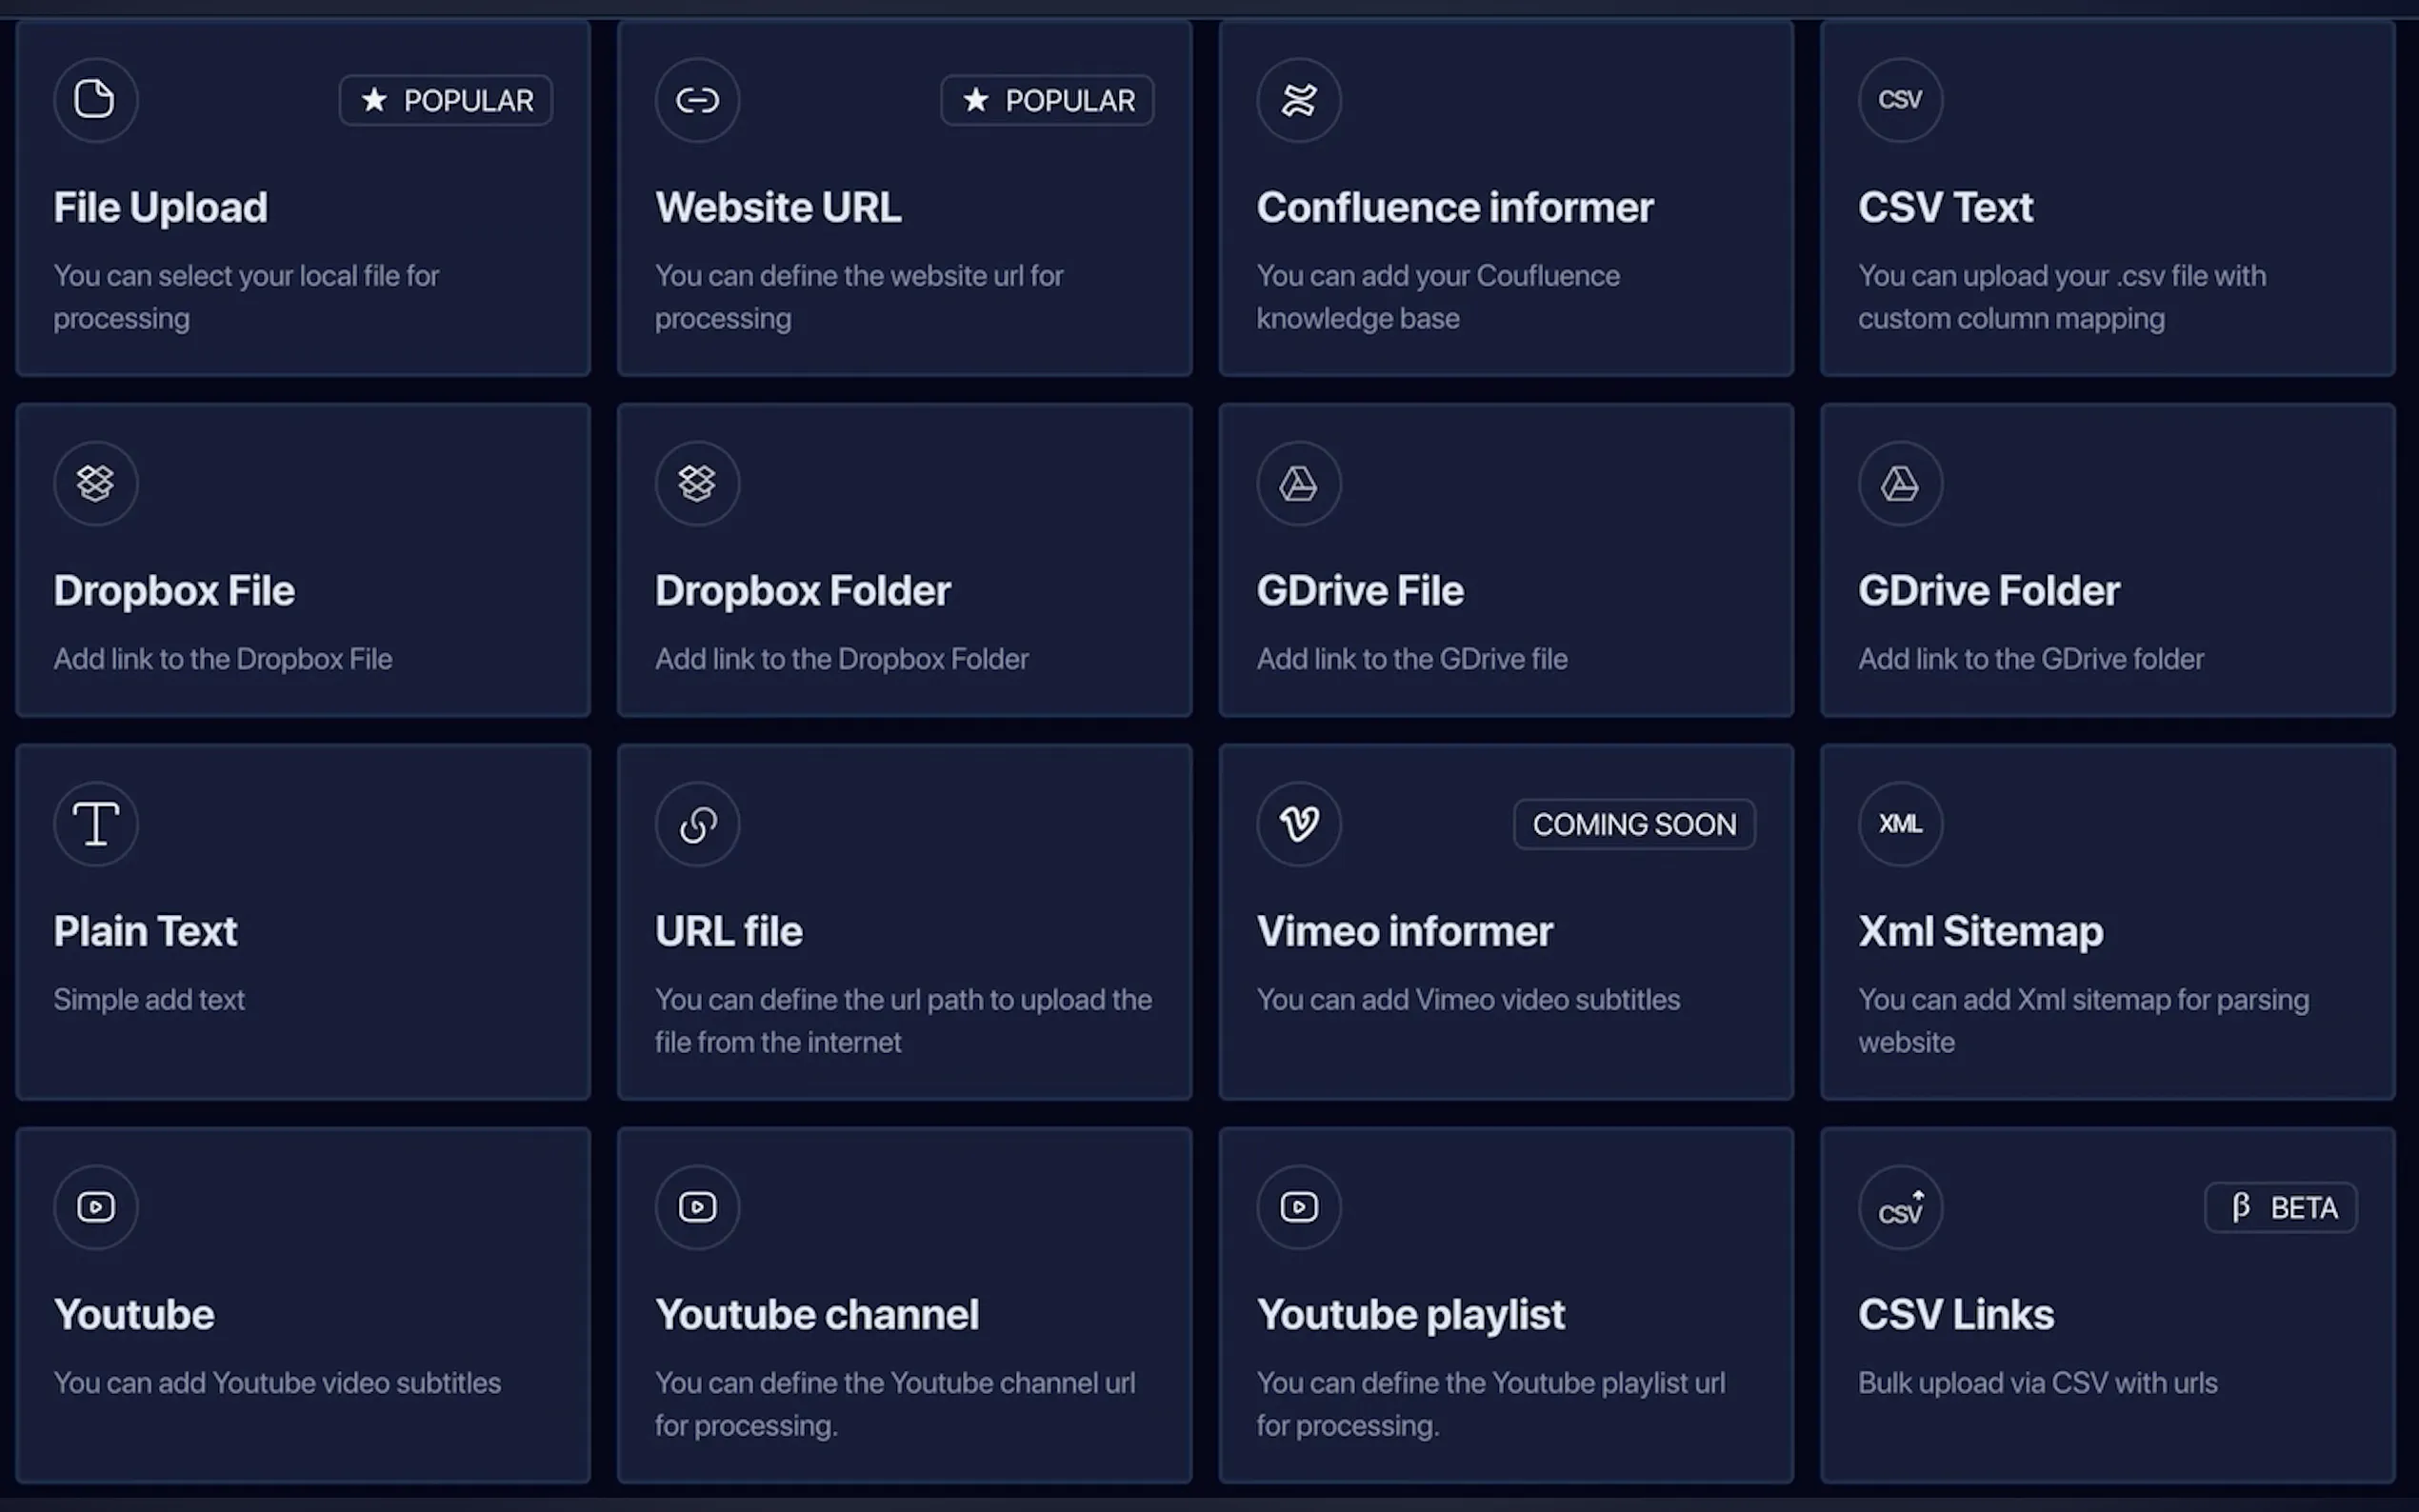Click 'file from the internet' description text
This screenshot has height=1512, width=2419.
(x=778, y=1043)
